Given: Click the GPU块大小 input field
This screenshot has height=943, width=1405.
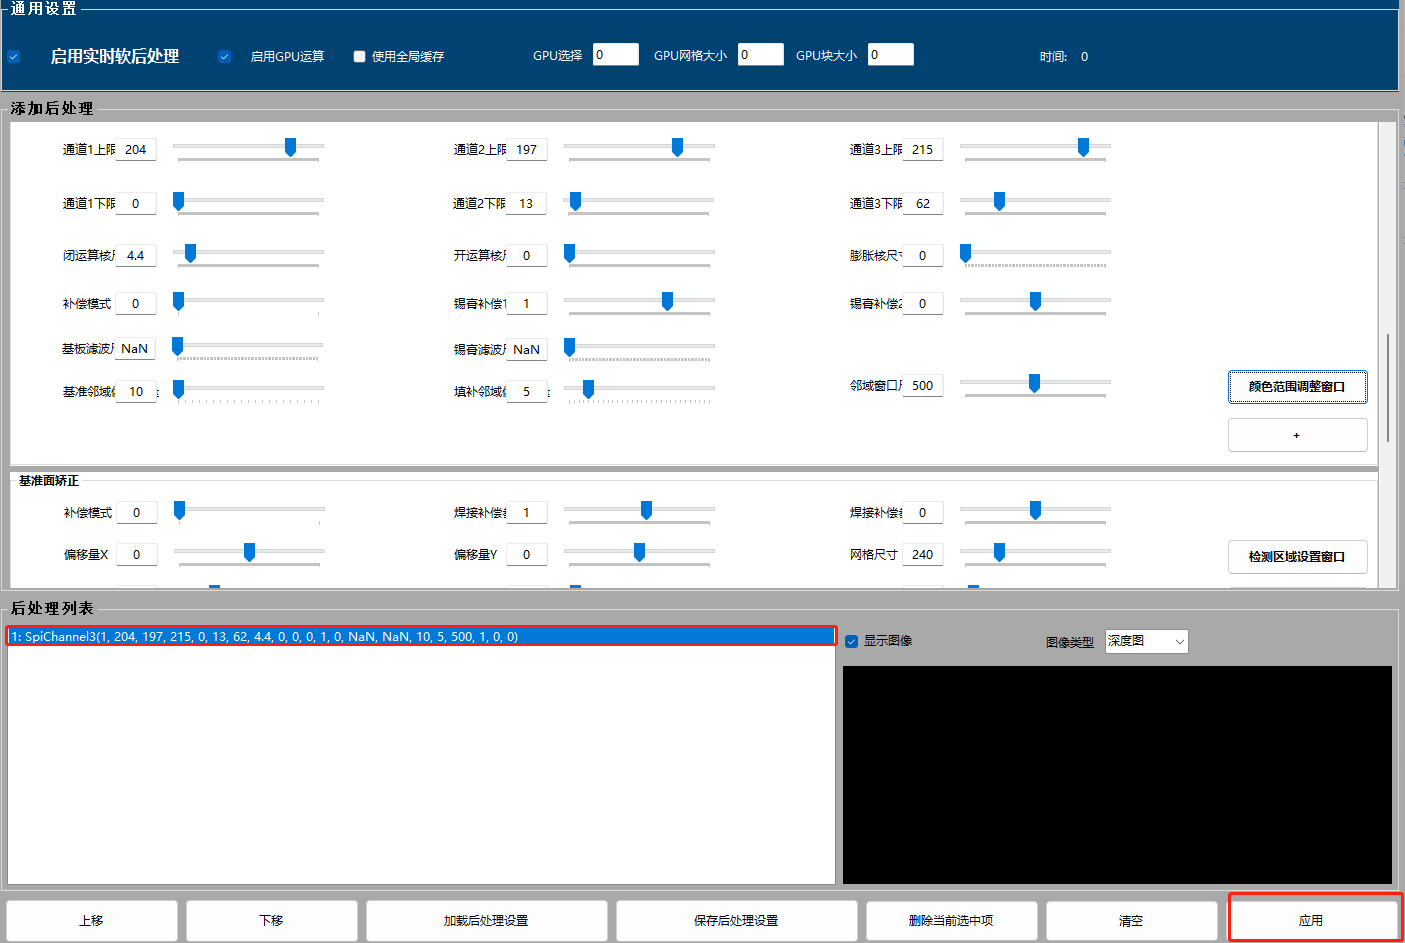Looking at the screenshot, I should (x=890, y=54).
